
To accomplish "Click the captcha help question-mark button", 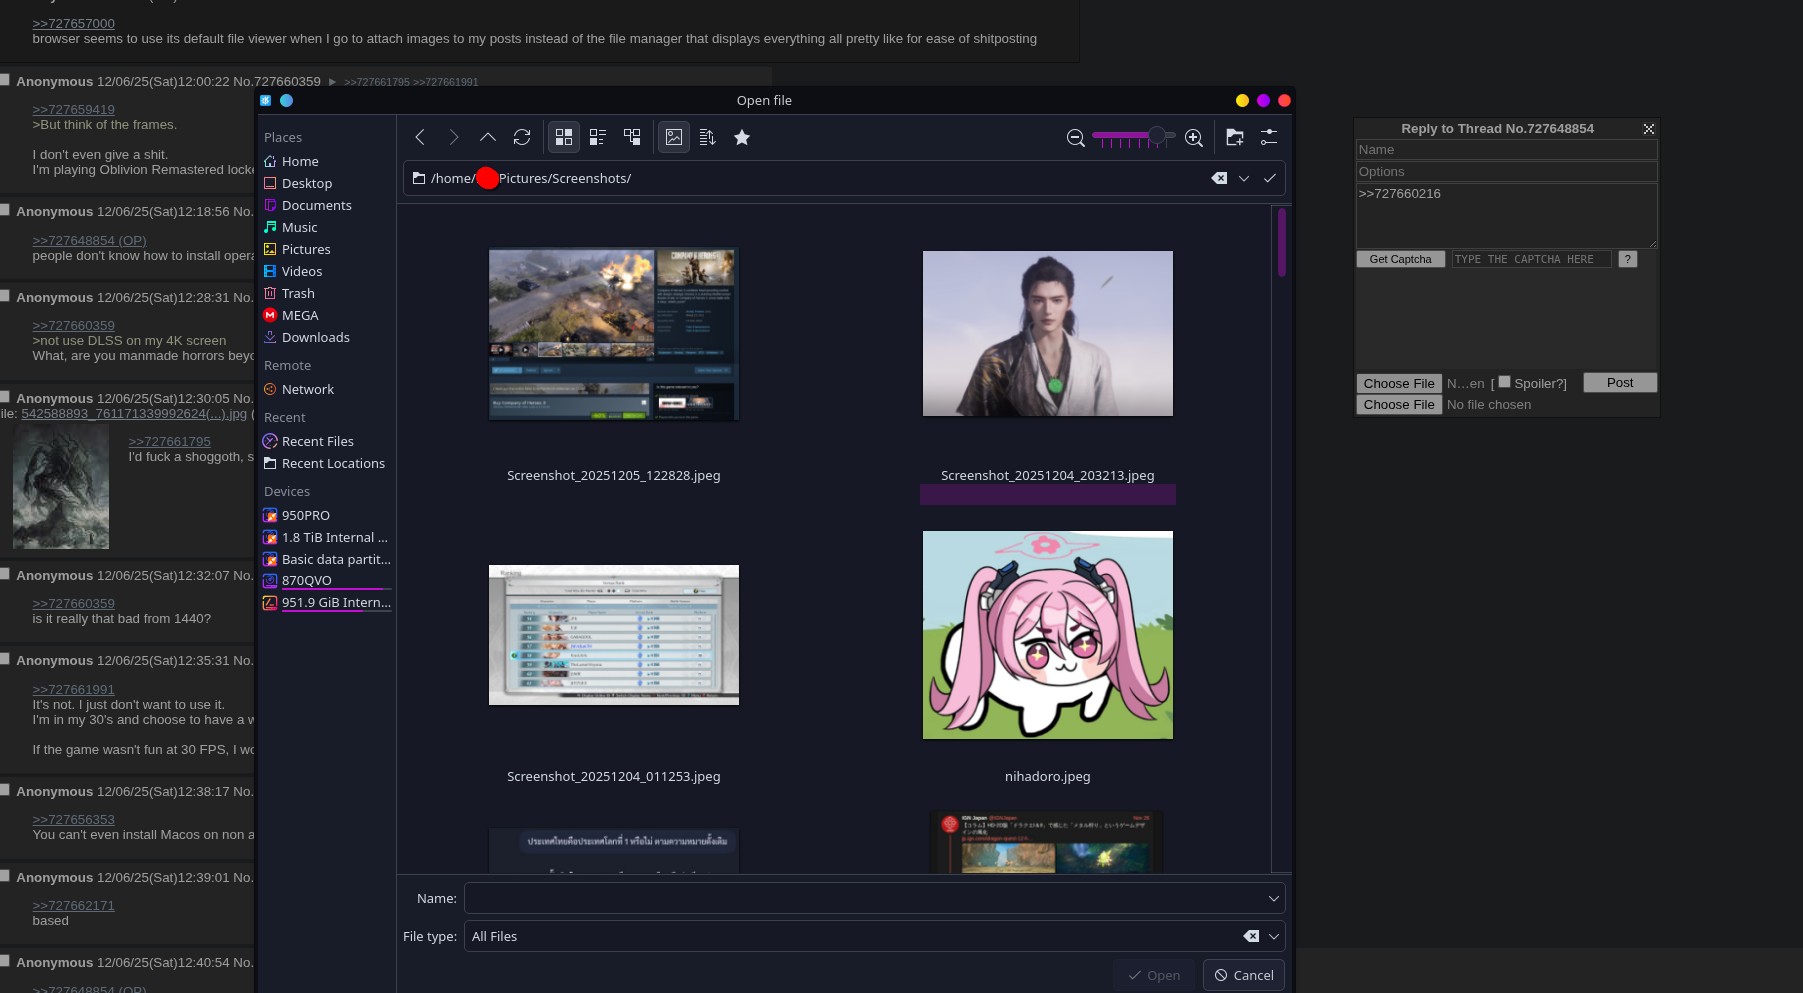I will click(1628, 259).
